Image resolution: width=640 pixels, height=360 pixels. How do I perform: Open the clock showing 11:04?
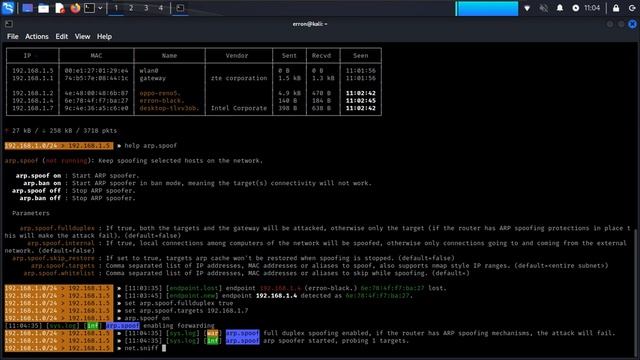[x=592, y=8]
